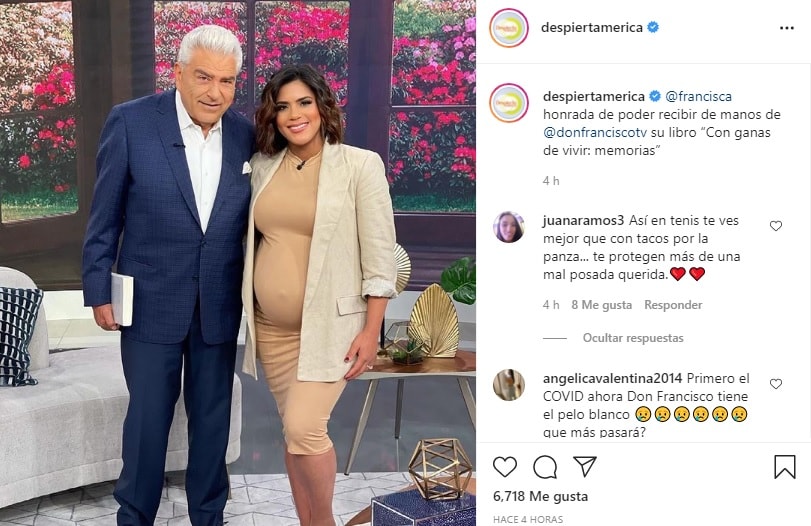This screenshot has width=811, height=526.
Task: Open 6,718 Me gusta likes list
Action: [x=540, y=497]
